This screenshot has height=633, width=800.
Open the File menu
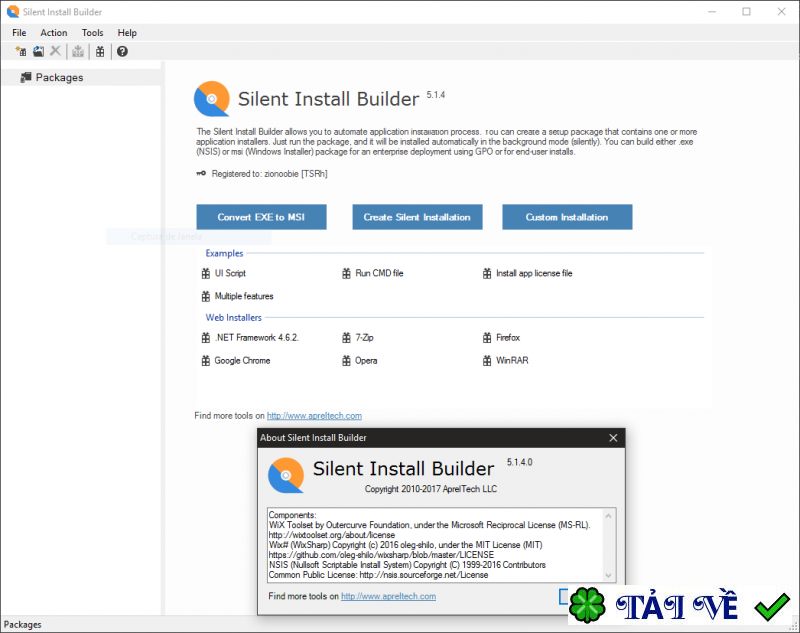tap(19, 33)
